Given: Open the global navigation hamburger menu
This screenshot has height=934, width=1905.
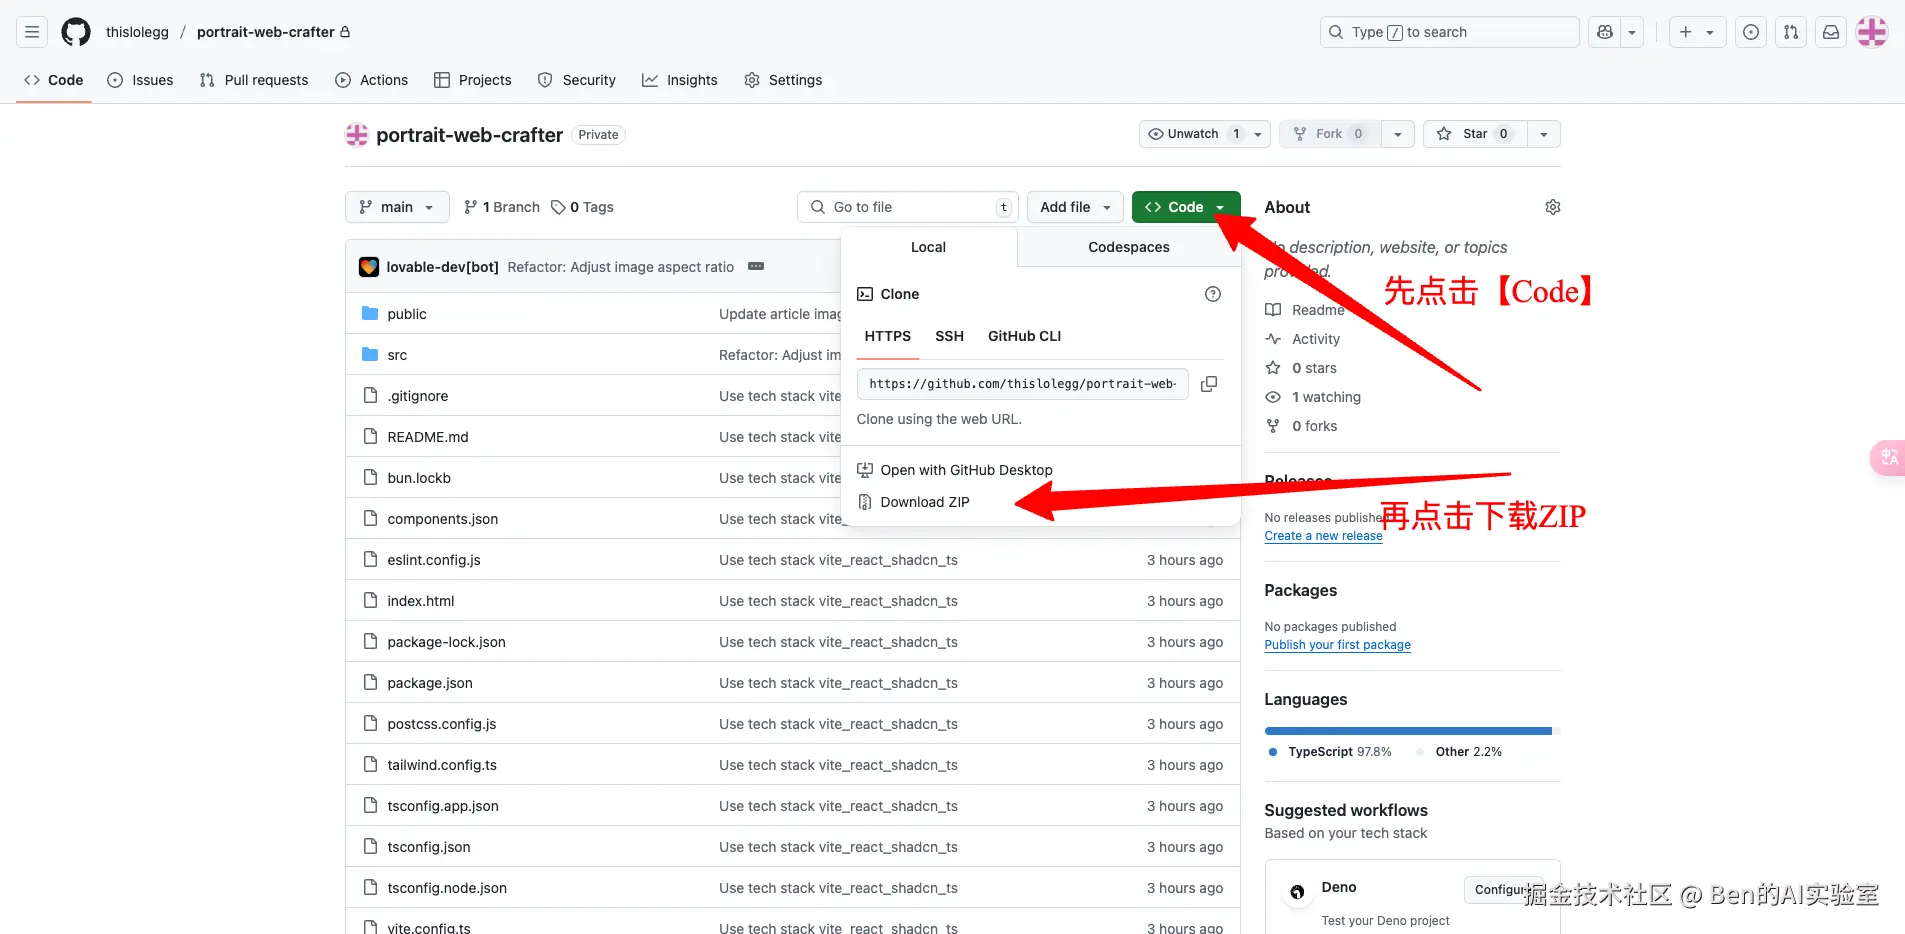Looking at the screenshot, I should pos(32,32).
